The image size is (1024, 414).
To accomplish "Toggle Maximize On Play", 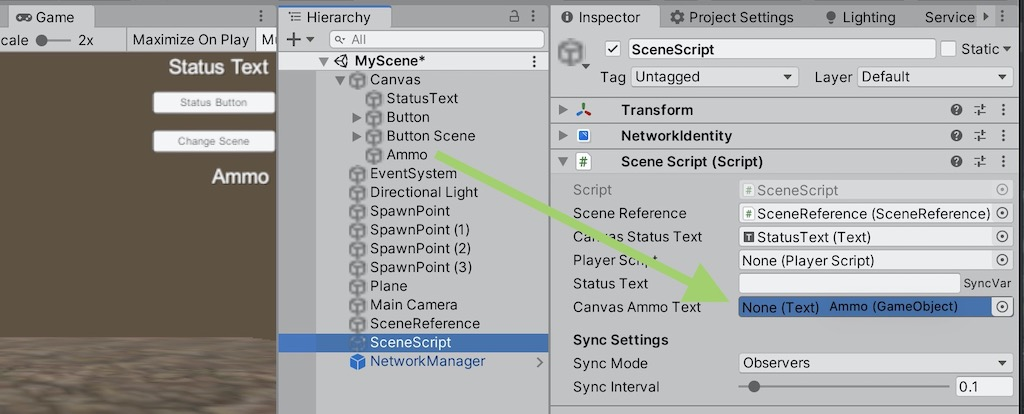I will click(189, 40).
